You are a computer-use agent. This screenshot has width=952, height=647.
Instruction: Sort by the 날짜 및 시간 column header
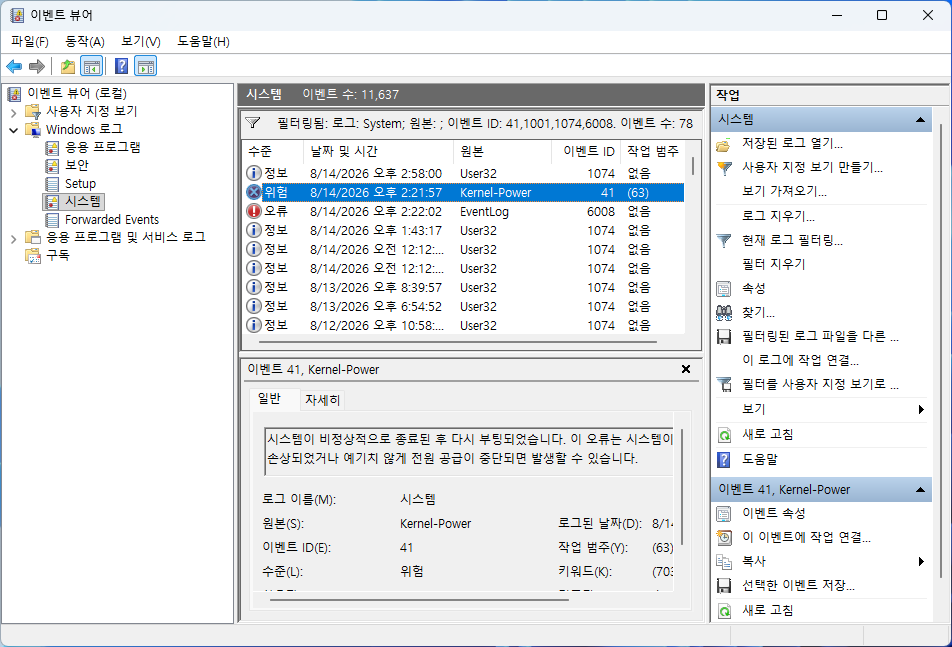pyautogui.click(x=378, y=151)
